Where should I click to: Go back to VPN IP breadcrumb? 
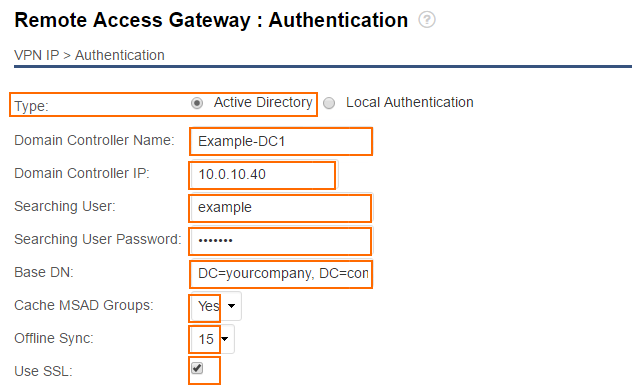[x=37, y=55]
